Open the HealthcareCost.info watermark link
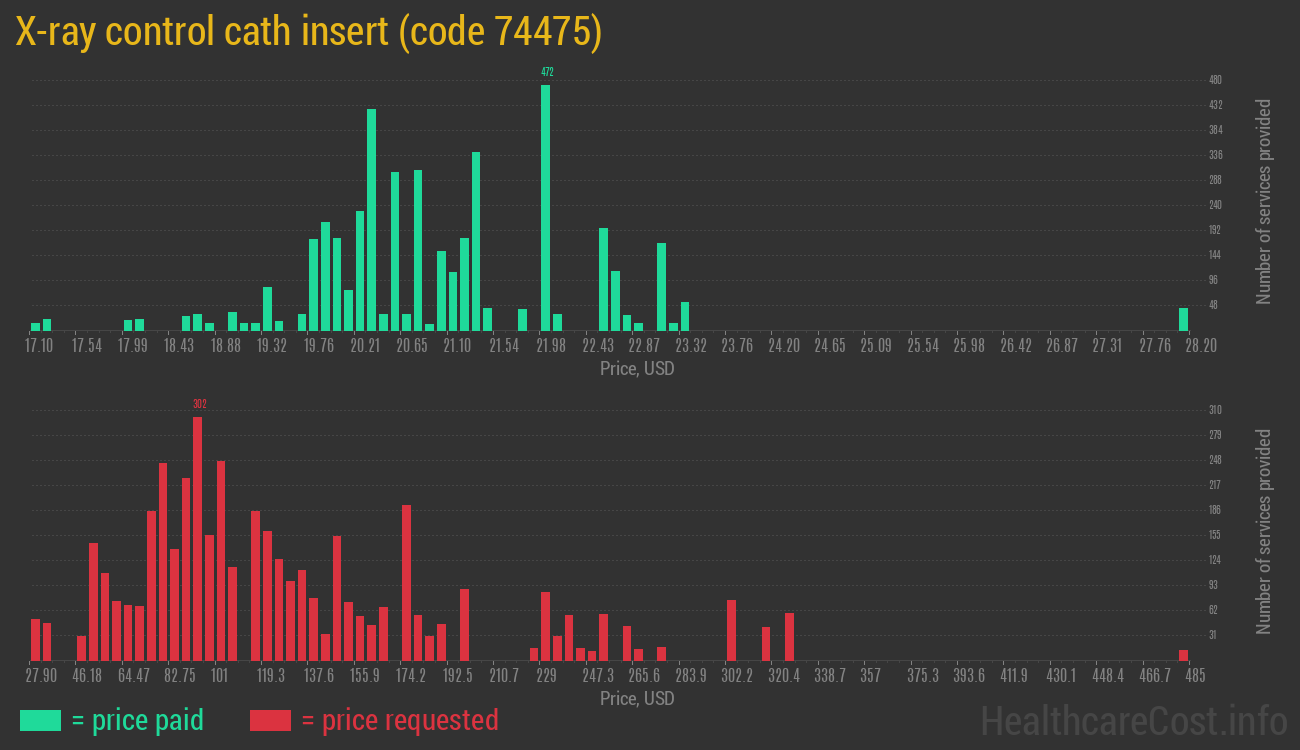 coord(1133,720)
